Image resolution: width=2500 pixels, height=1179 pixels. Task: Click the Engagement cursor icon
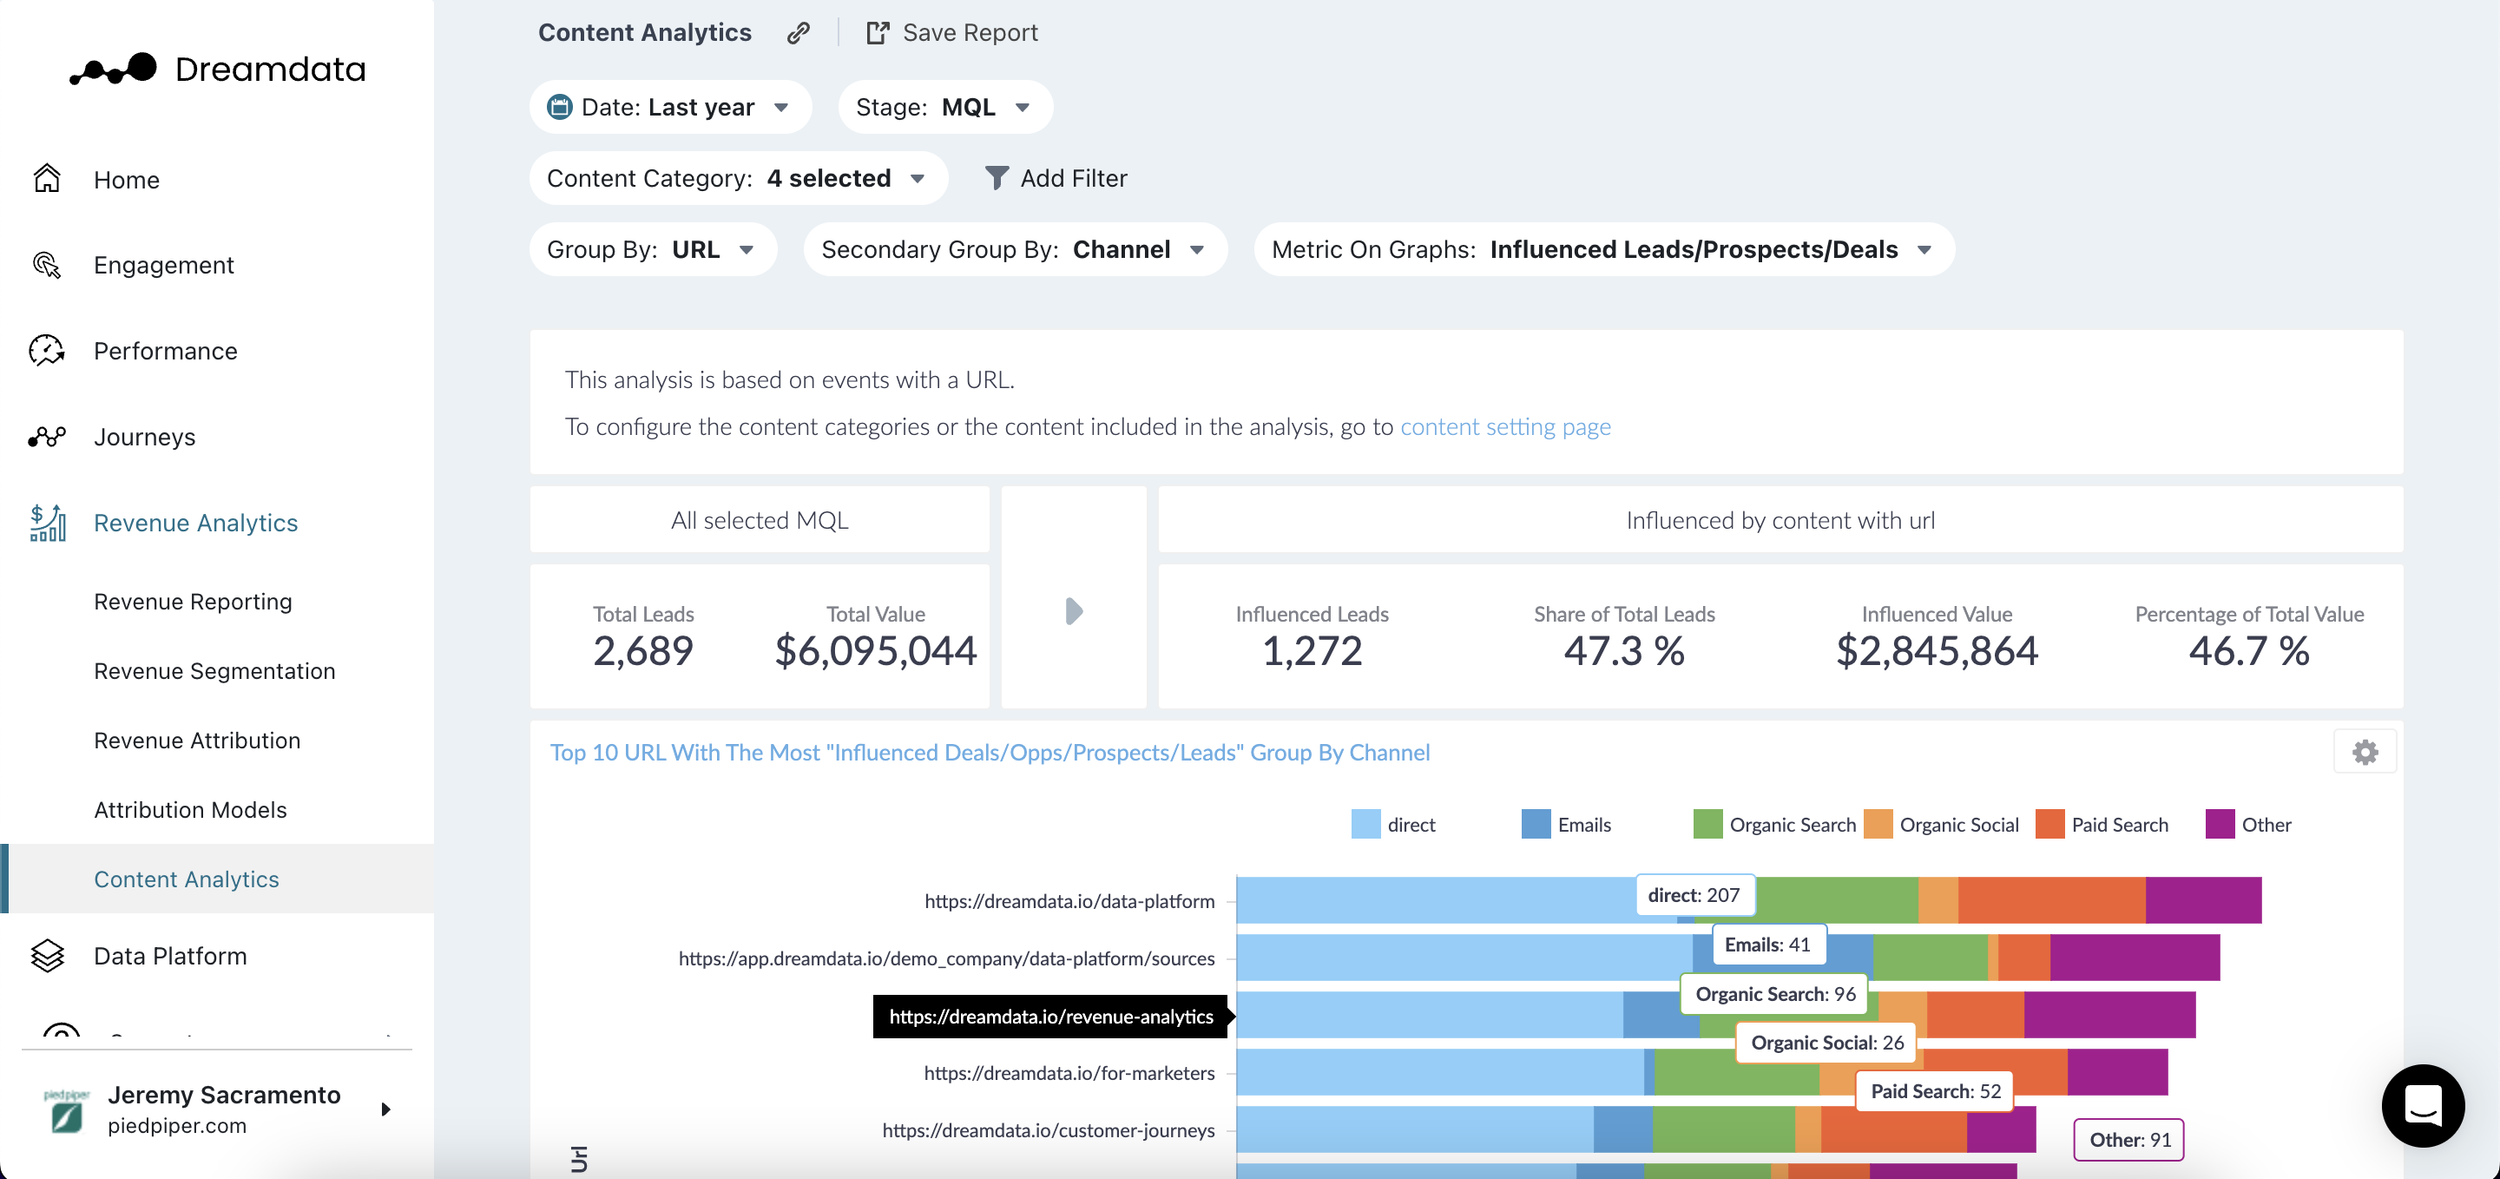47,265
